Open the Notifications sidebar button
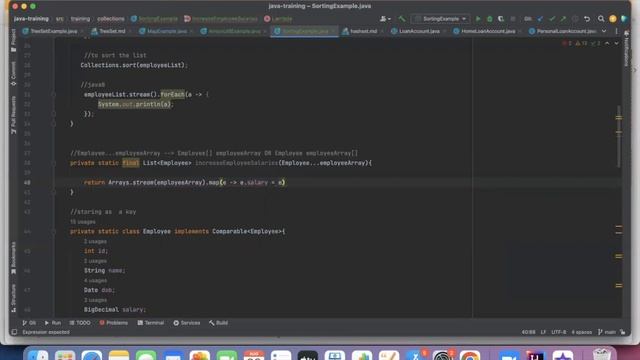Screen dimensions: 640x360 click(x=627, y=49)
